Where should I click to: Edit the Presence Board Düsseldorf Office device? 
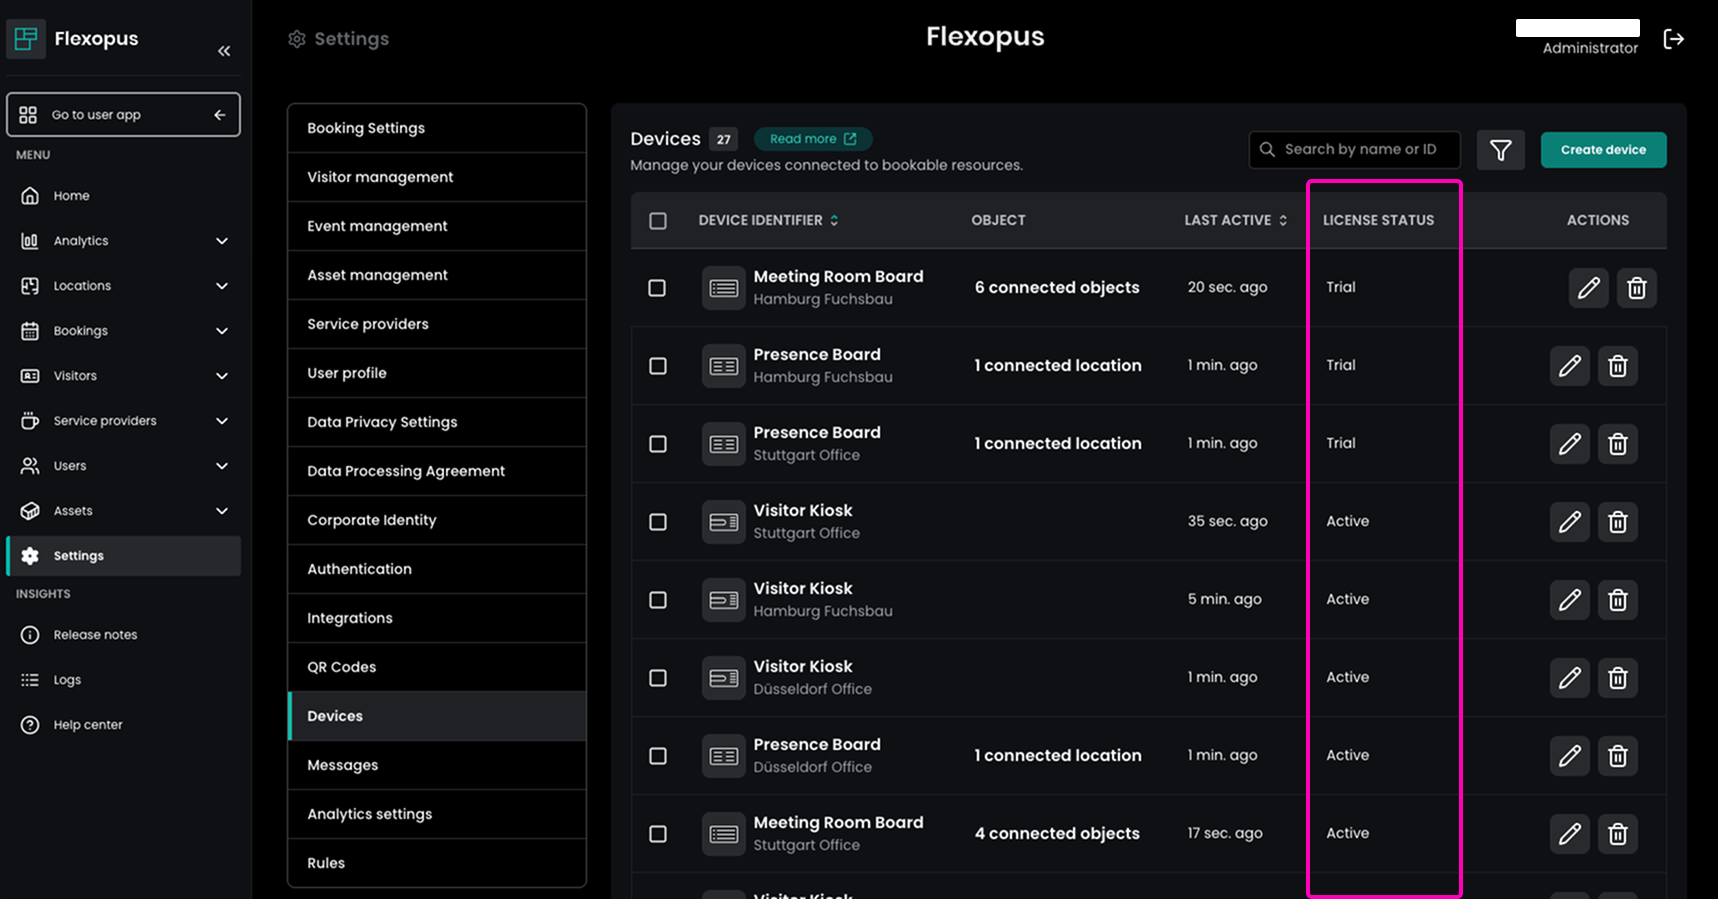point(1569,756)
